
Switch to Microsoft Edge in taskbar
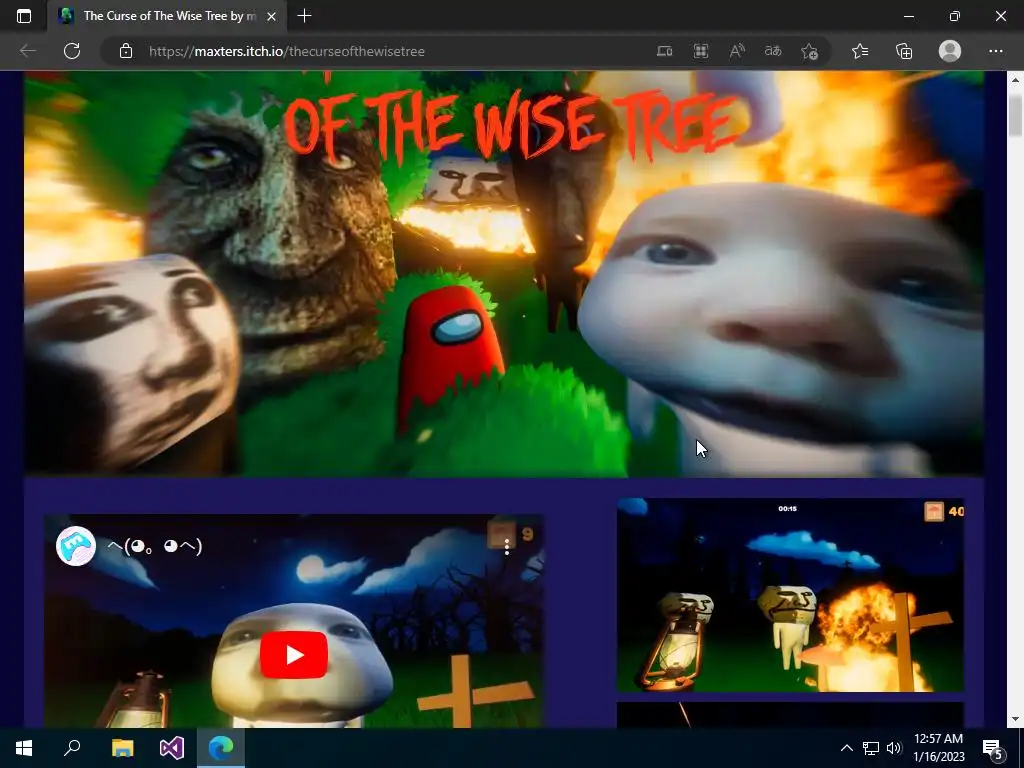tap(221, 748)
